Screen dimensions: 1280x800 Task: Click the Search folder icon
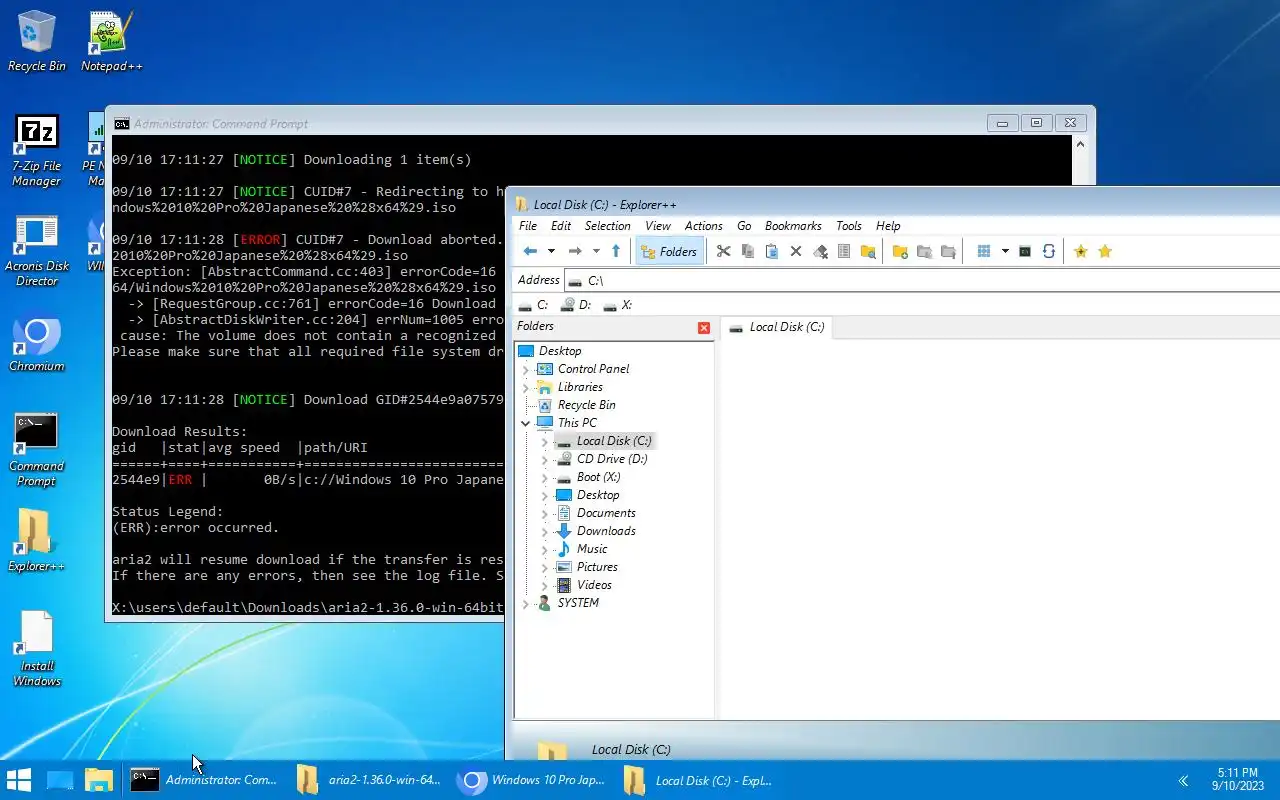(x=868, y=251)
